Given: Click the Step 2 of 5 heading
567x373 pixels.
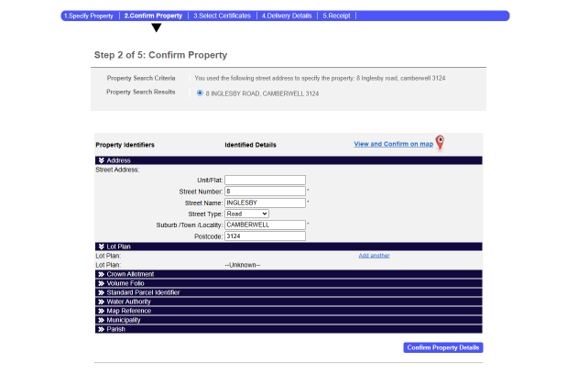Looking at the screenshot, I should 161,55.
